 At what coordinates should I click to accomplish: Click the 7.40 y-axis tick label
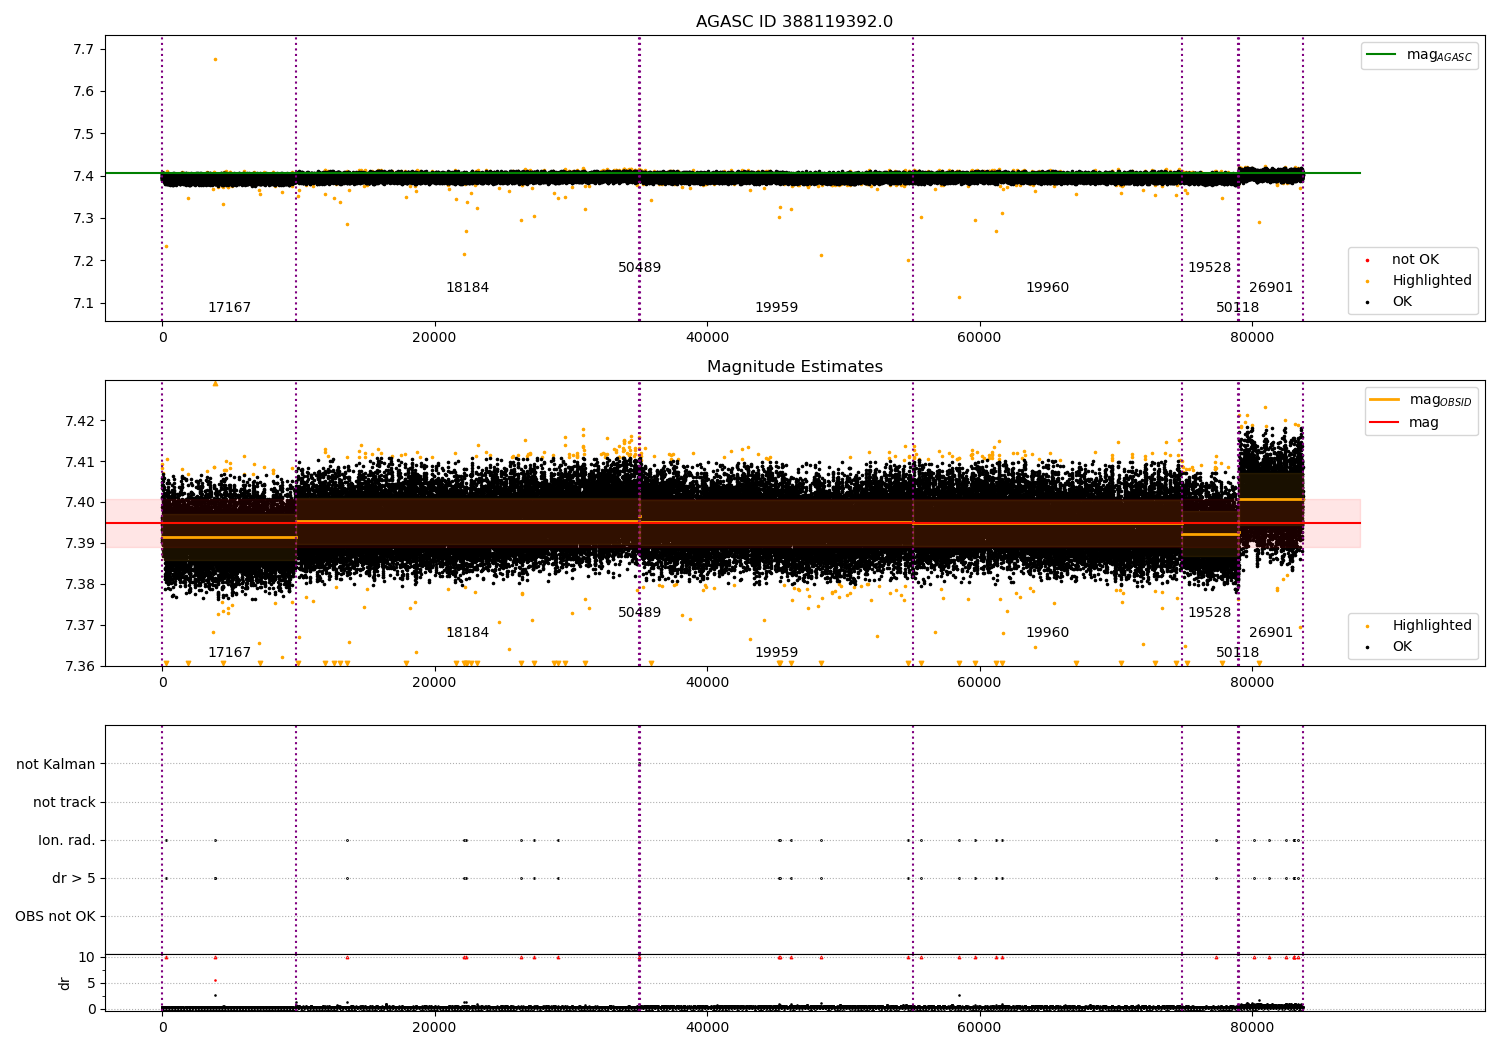(81, 503)
